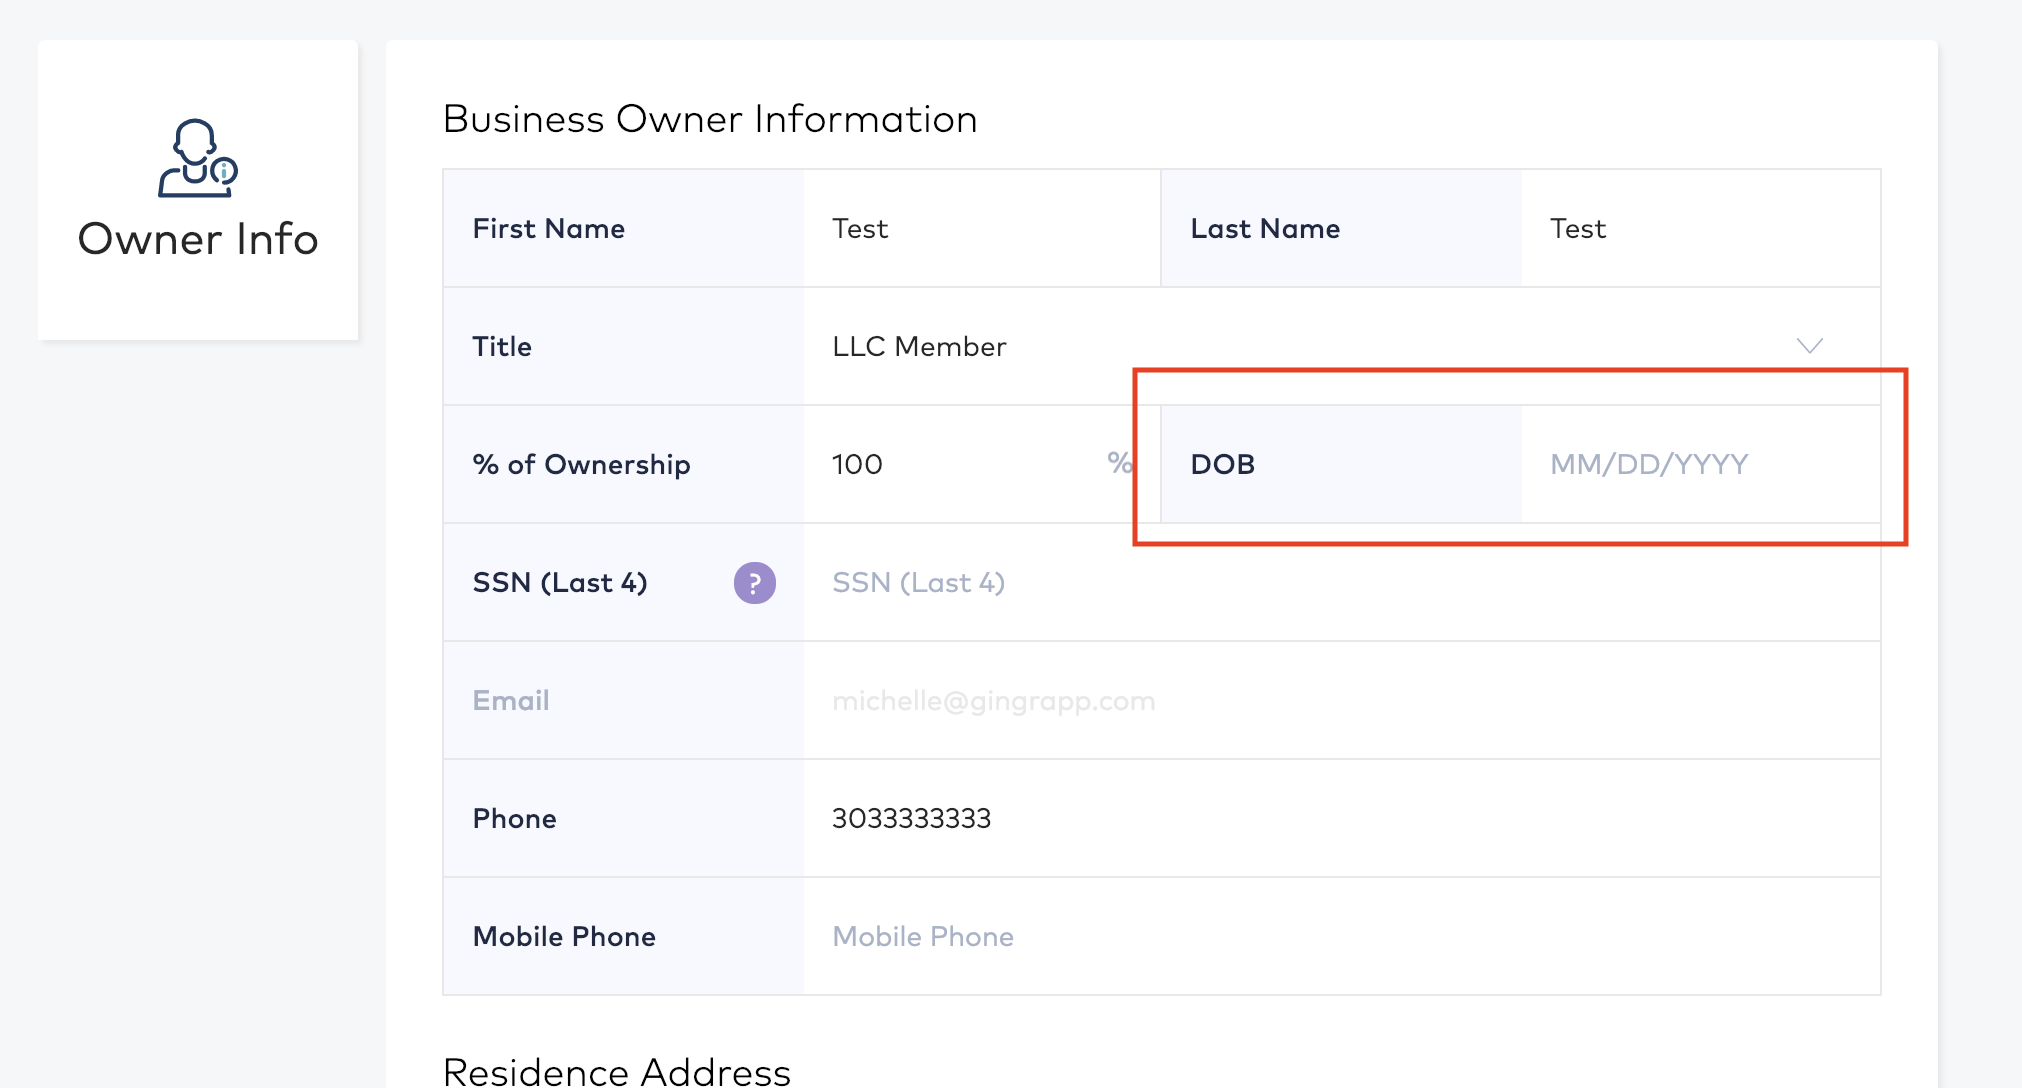Click the Mobile Phone label

click(564, 937)
